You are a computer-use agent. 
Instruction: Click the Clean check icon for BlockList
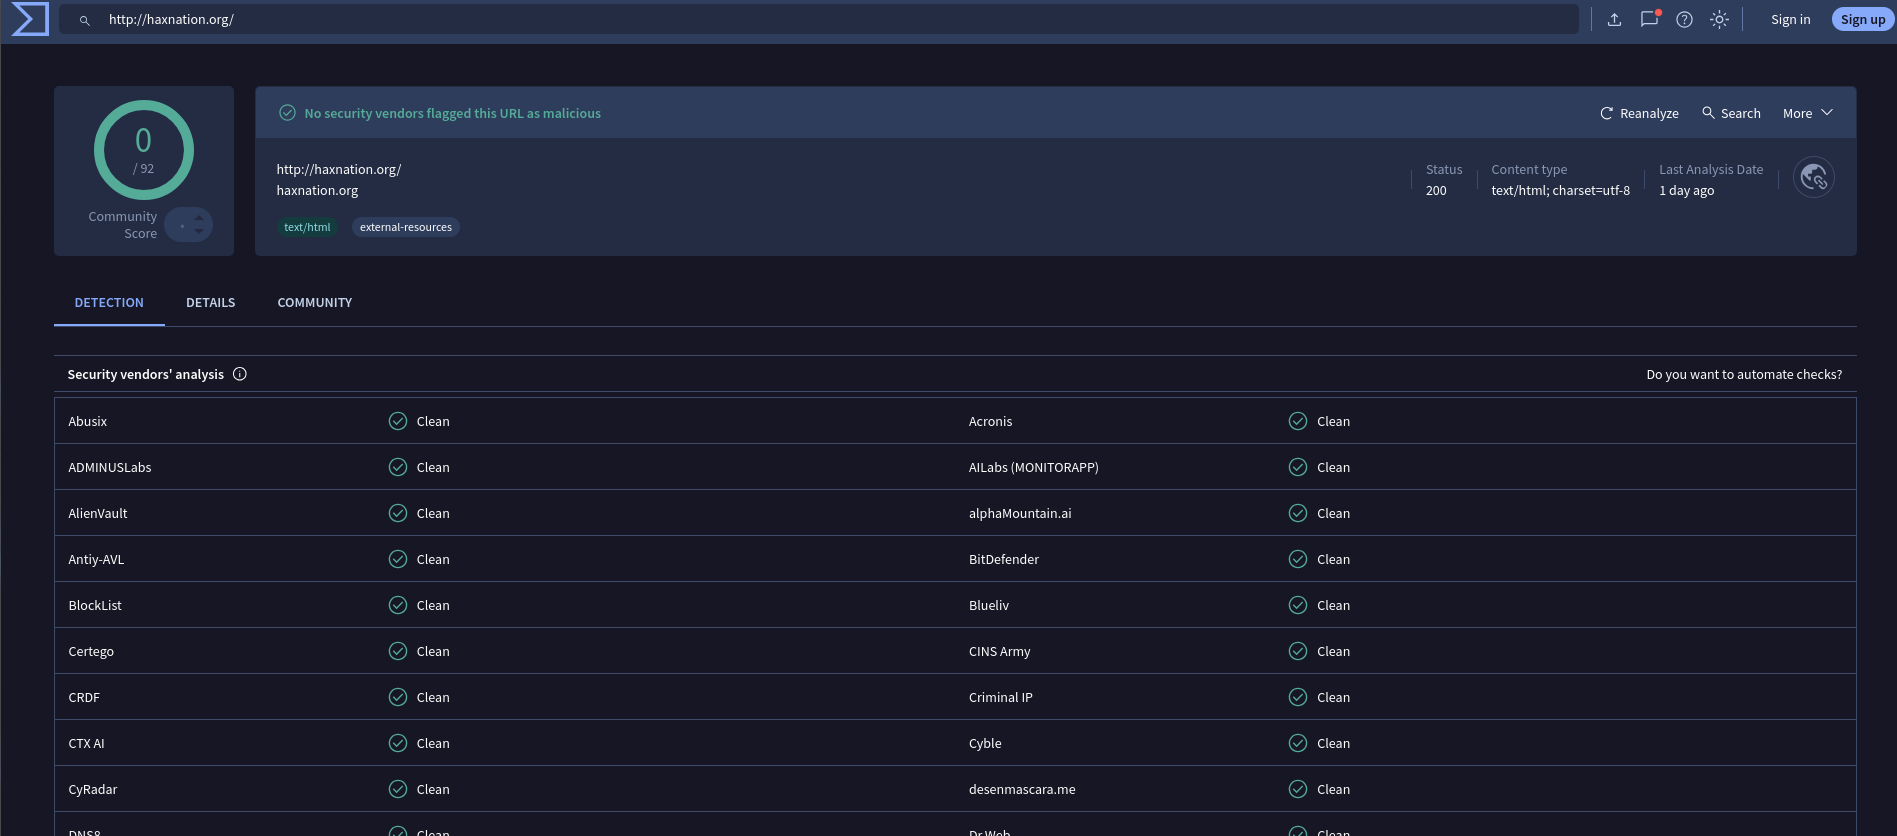point(398,605)
